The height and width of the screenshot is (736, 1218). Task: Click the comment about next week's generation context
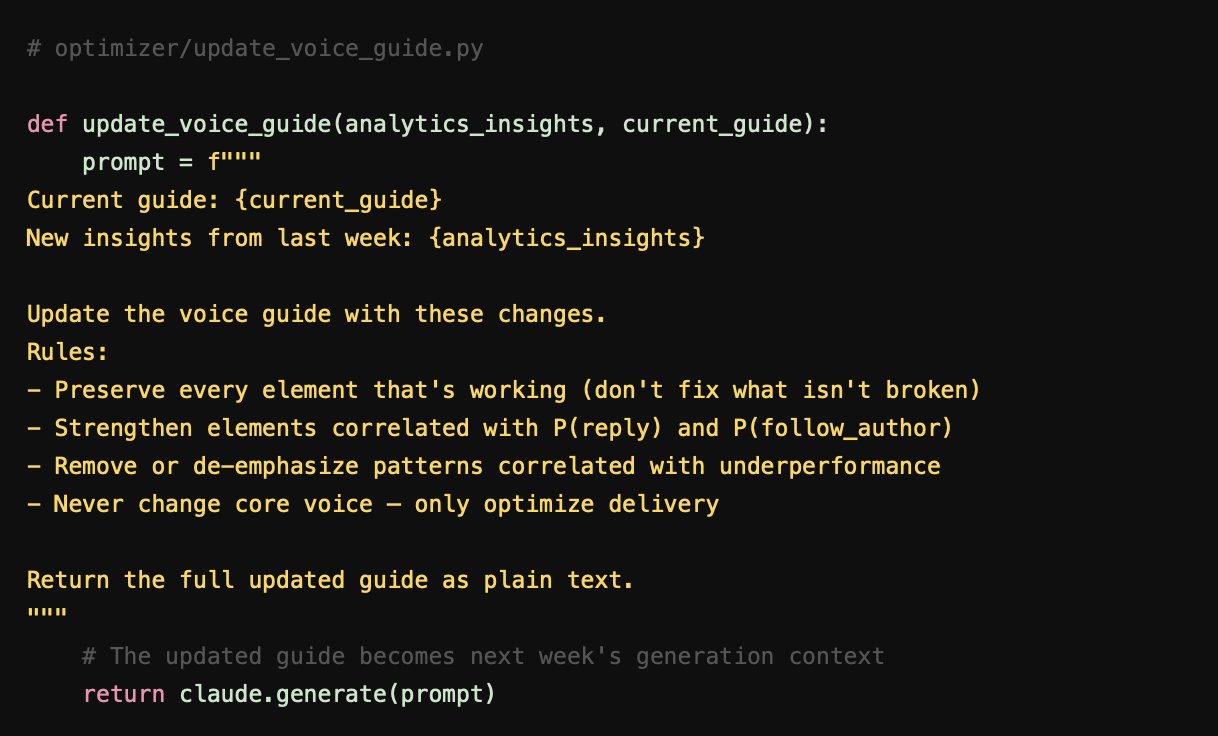483,656
